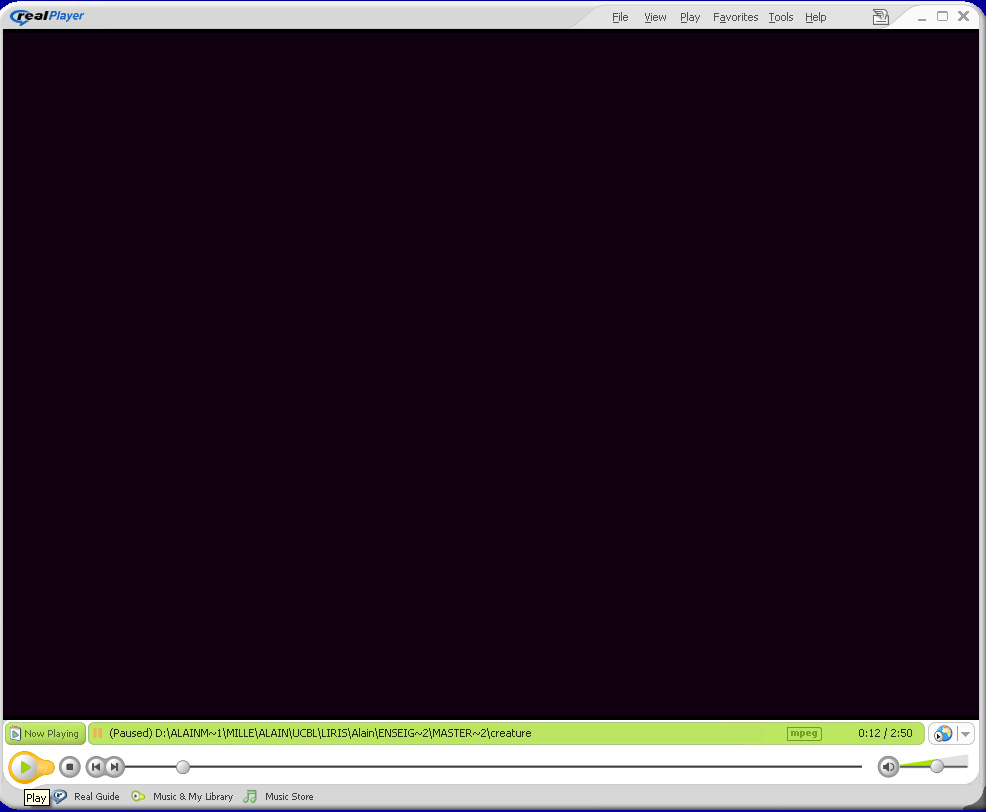The image size is (986, 812).
Task: Open the Play menu
Action: 690,17
